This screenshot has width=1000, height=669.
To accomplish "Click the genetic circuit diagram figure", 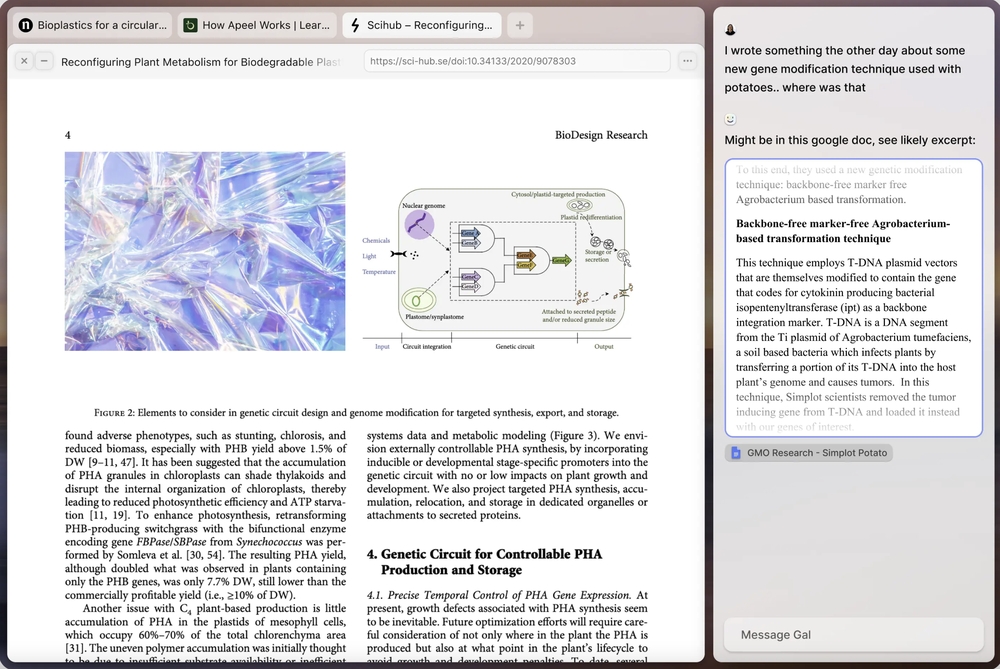I will [498, 269].
